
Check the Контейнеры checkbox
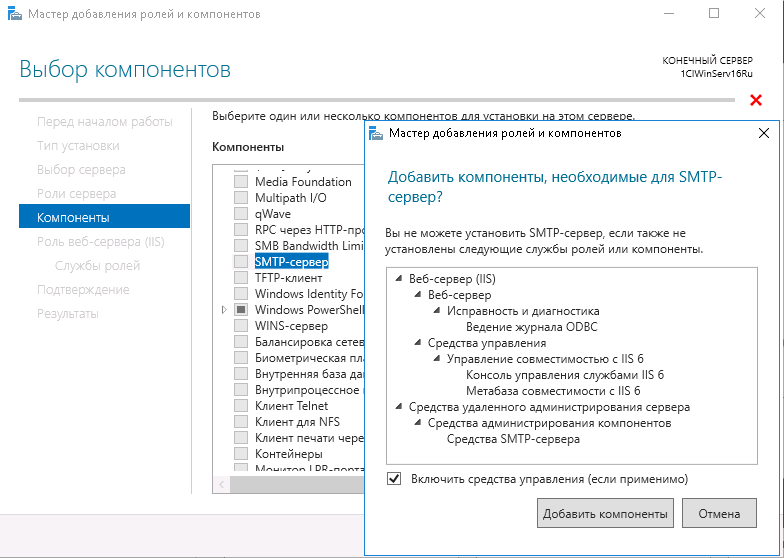[241, 454]
